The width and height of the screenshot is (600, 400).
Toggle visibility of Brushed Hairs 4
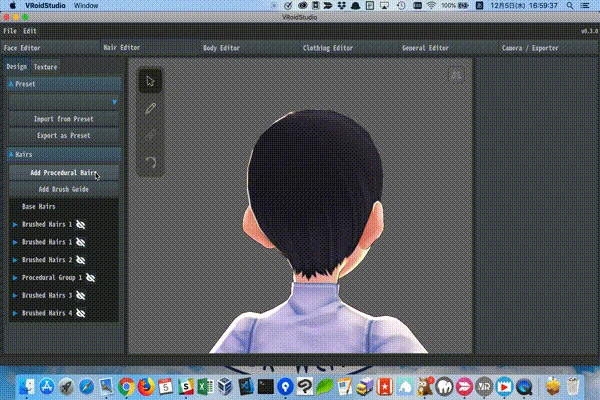80,313
